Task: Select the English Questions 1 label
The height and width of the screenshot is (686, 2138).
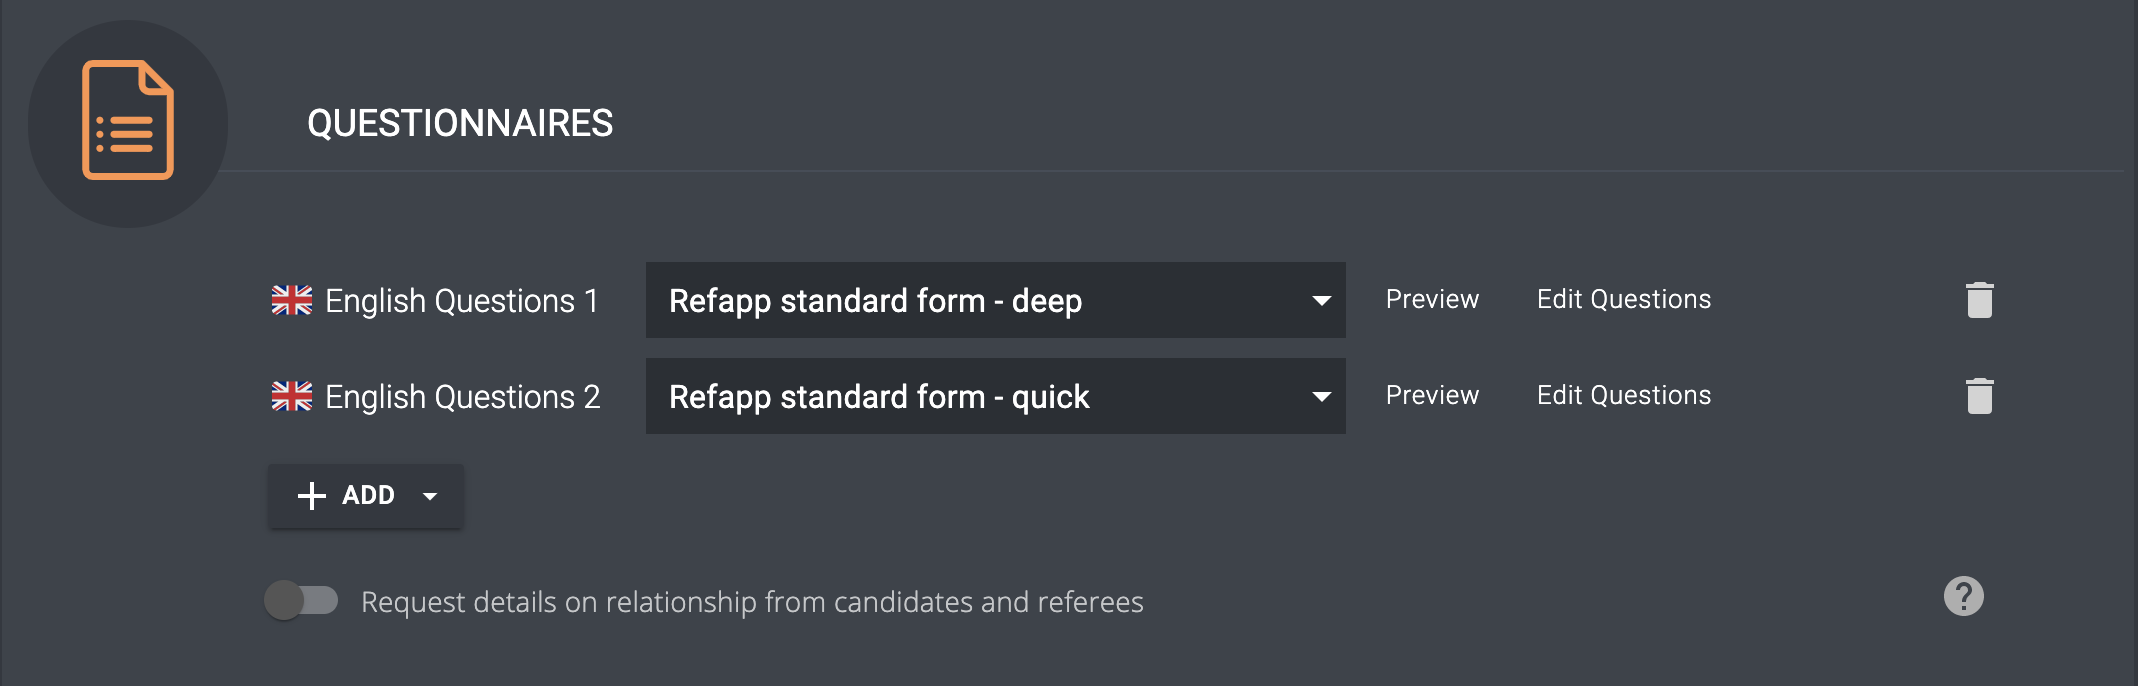Action: [x=462, y=300]
